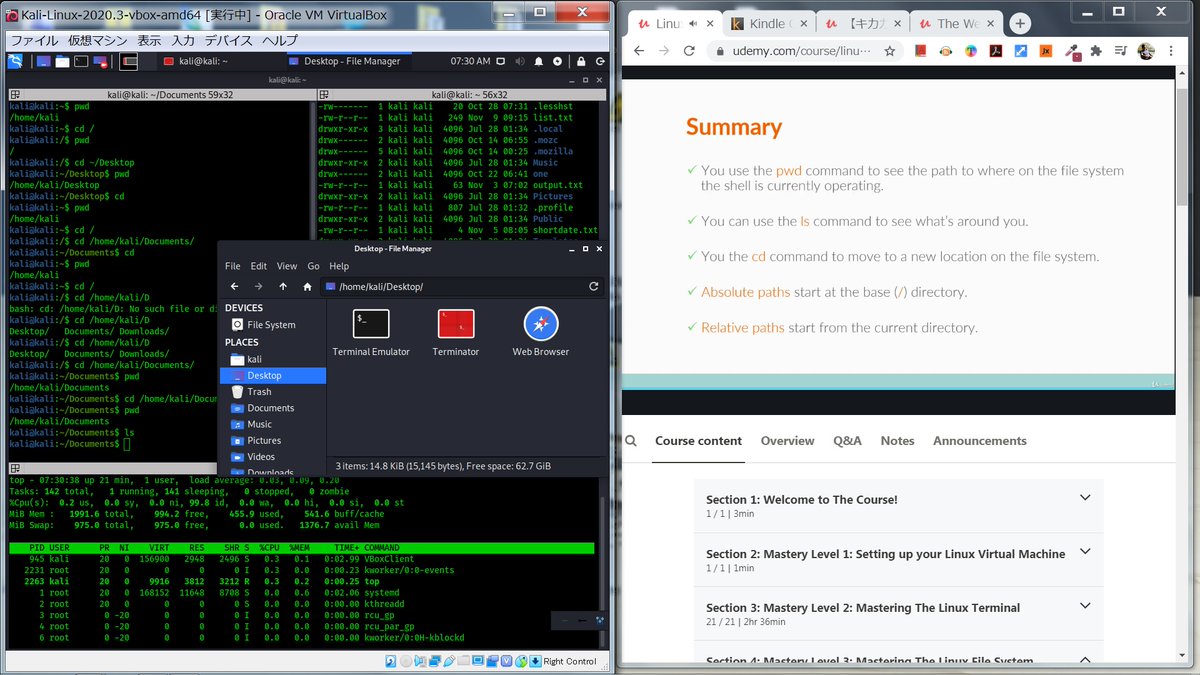This screenshot has width=1200, height=675.
Task: Switch to the Q&A tab on Udemy
Action: [847, 440]
